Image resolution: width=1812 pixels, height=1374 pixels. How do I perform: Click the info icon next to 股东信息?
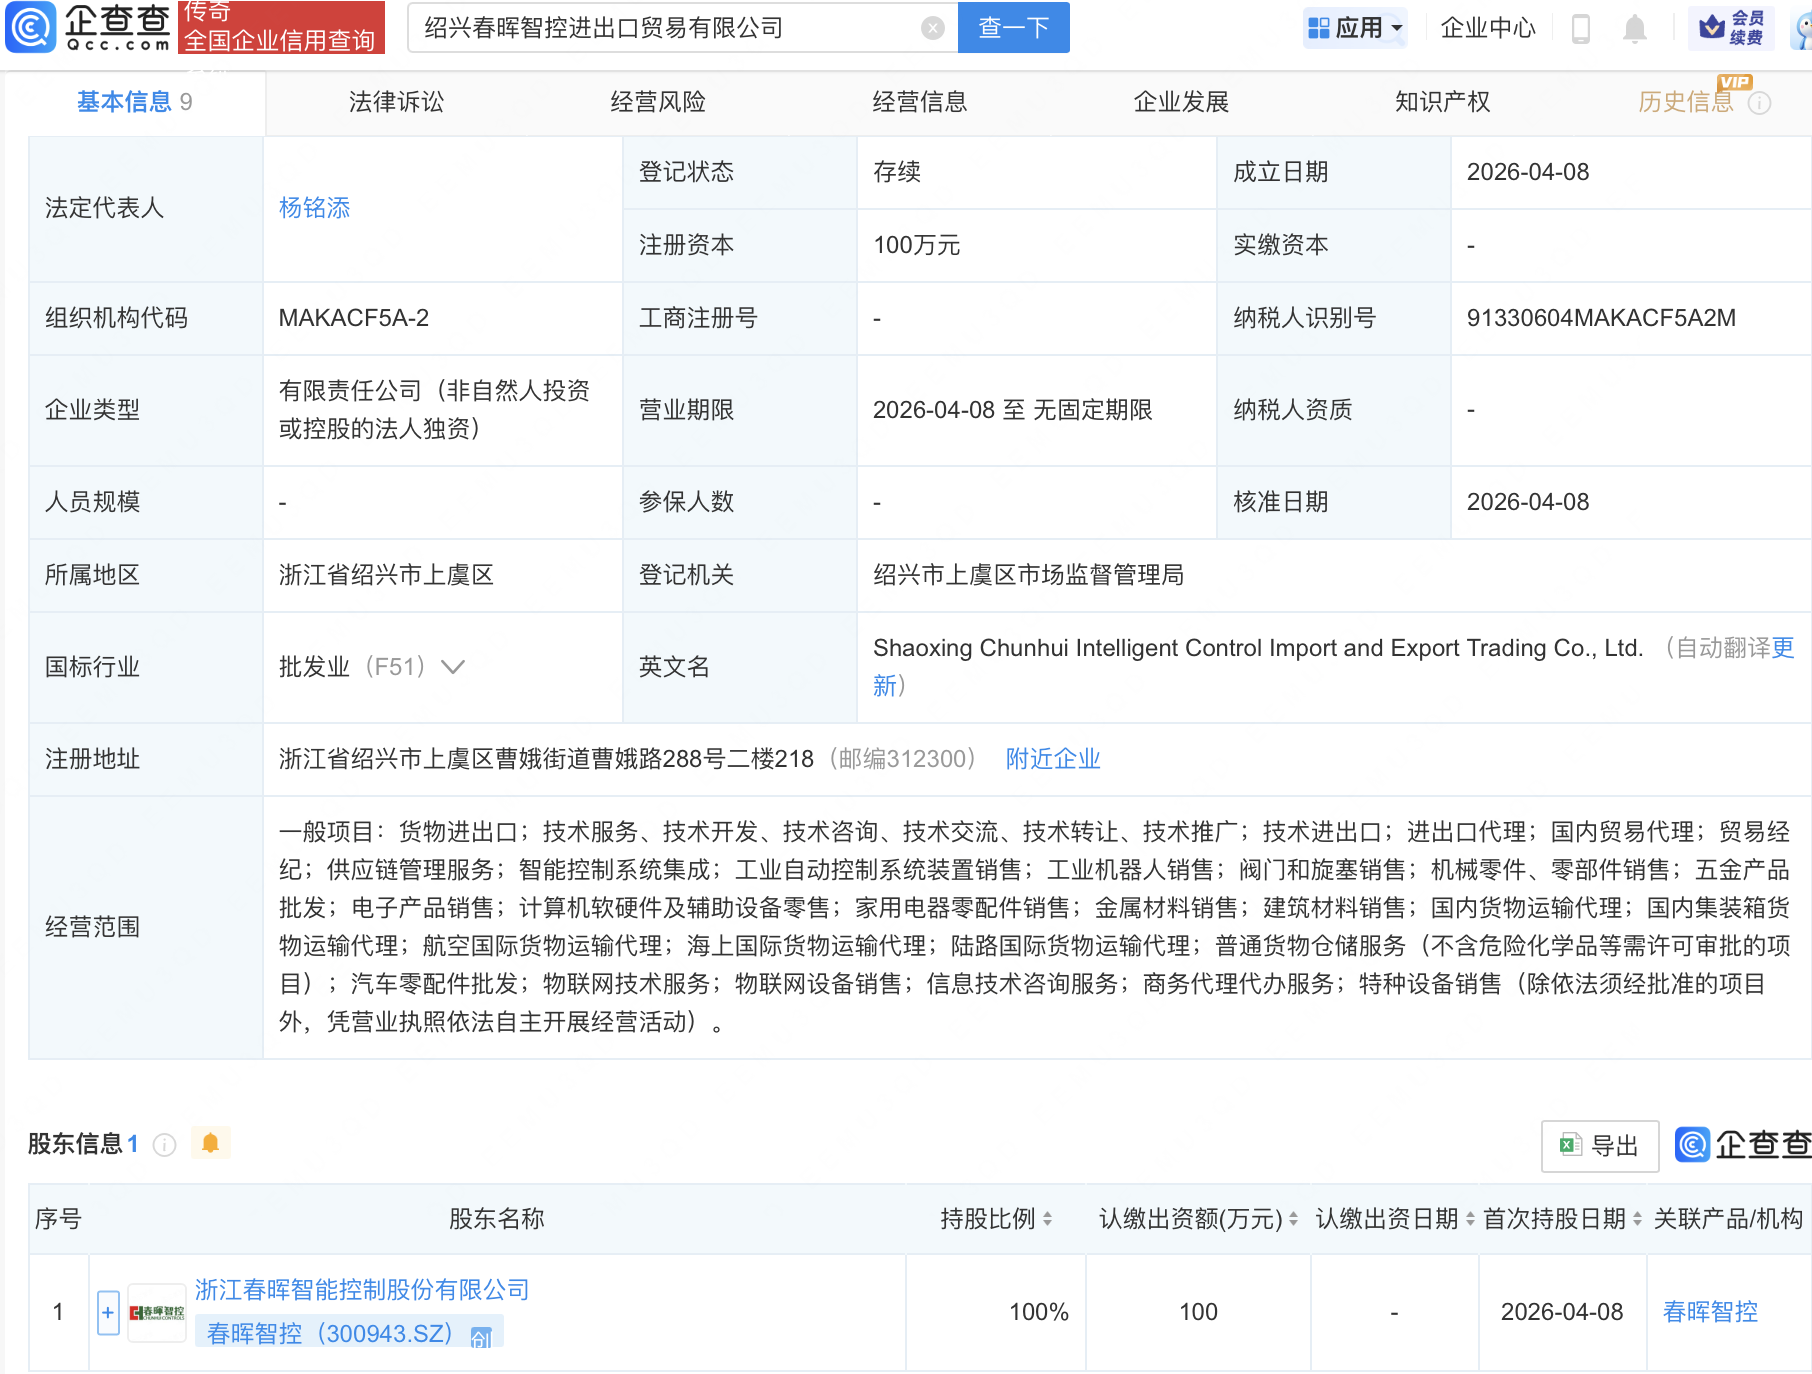[x=165, y=1144]
